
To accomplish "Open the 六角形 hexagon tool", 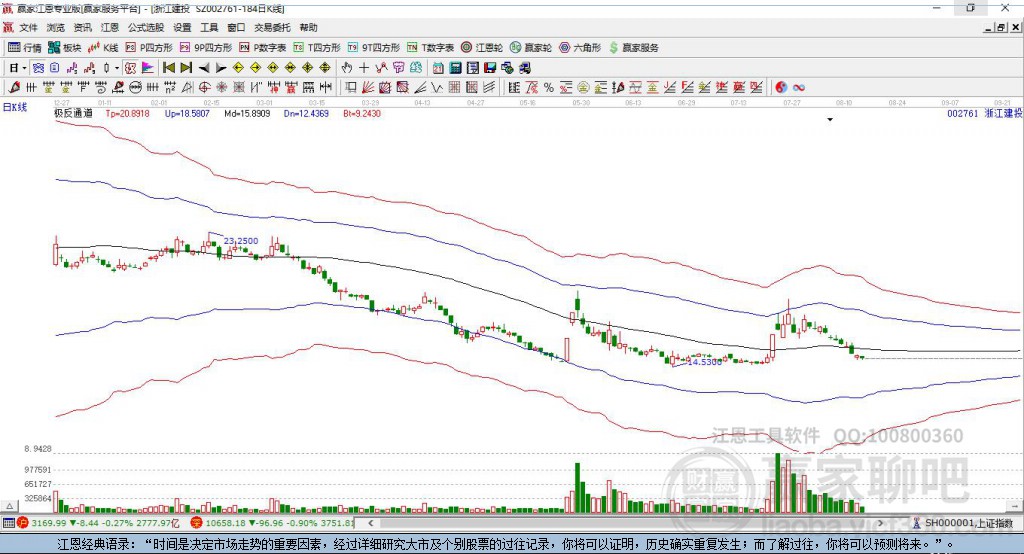I will 579,48.
